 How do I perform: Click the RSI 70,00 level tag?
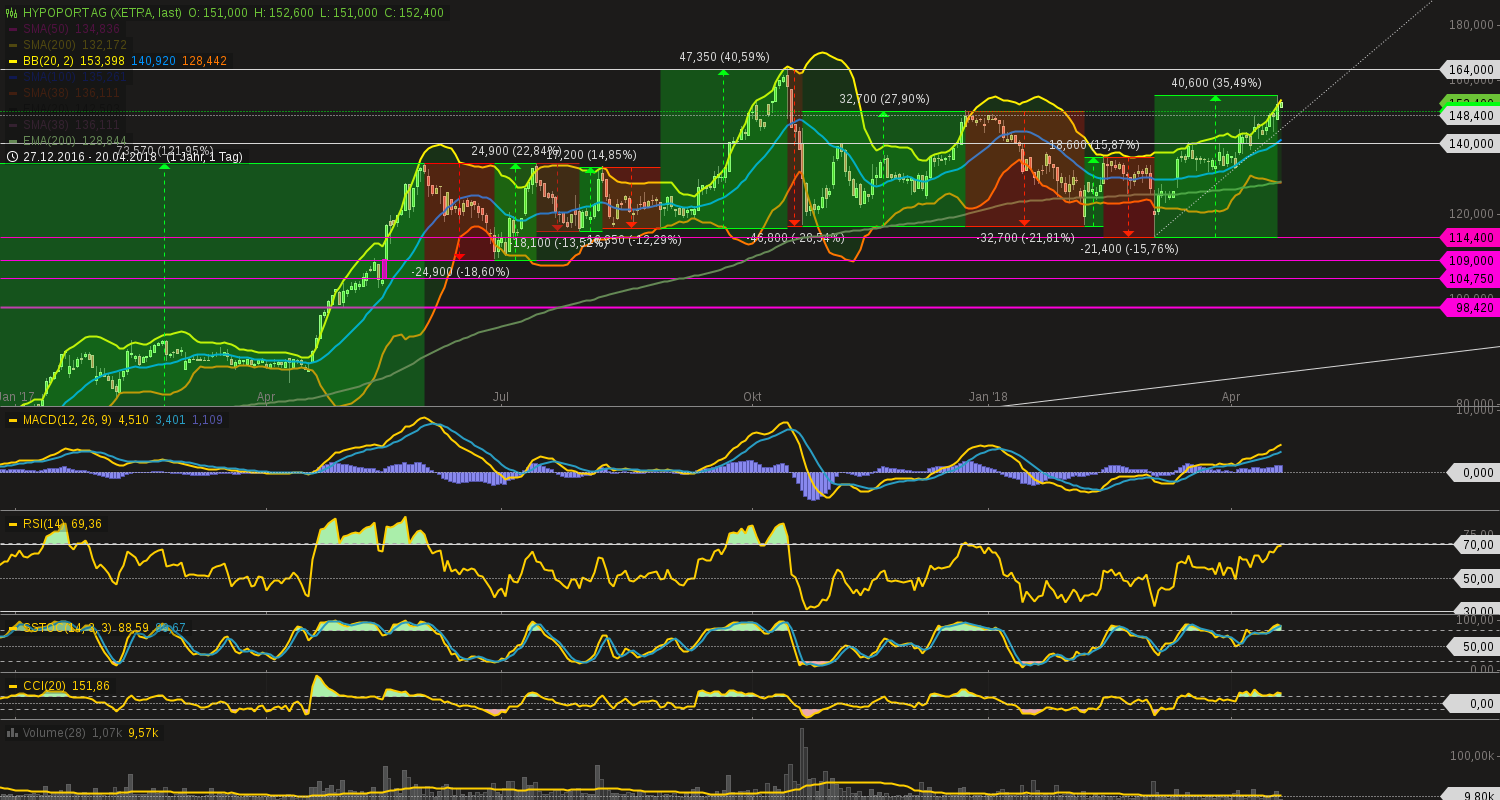coord(1474,545)
